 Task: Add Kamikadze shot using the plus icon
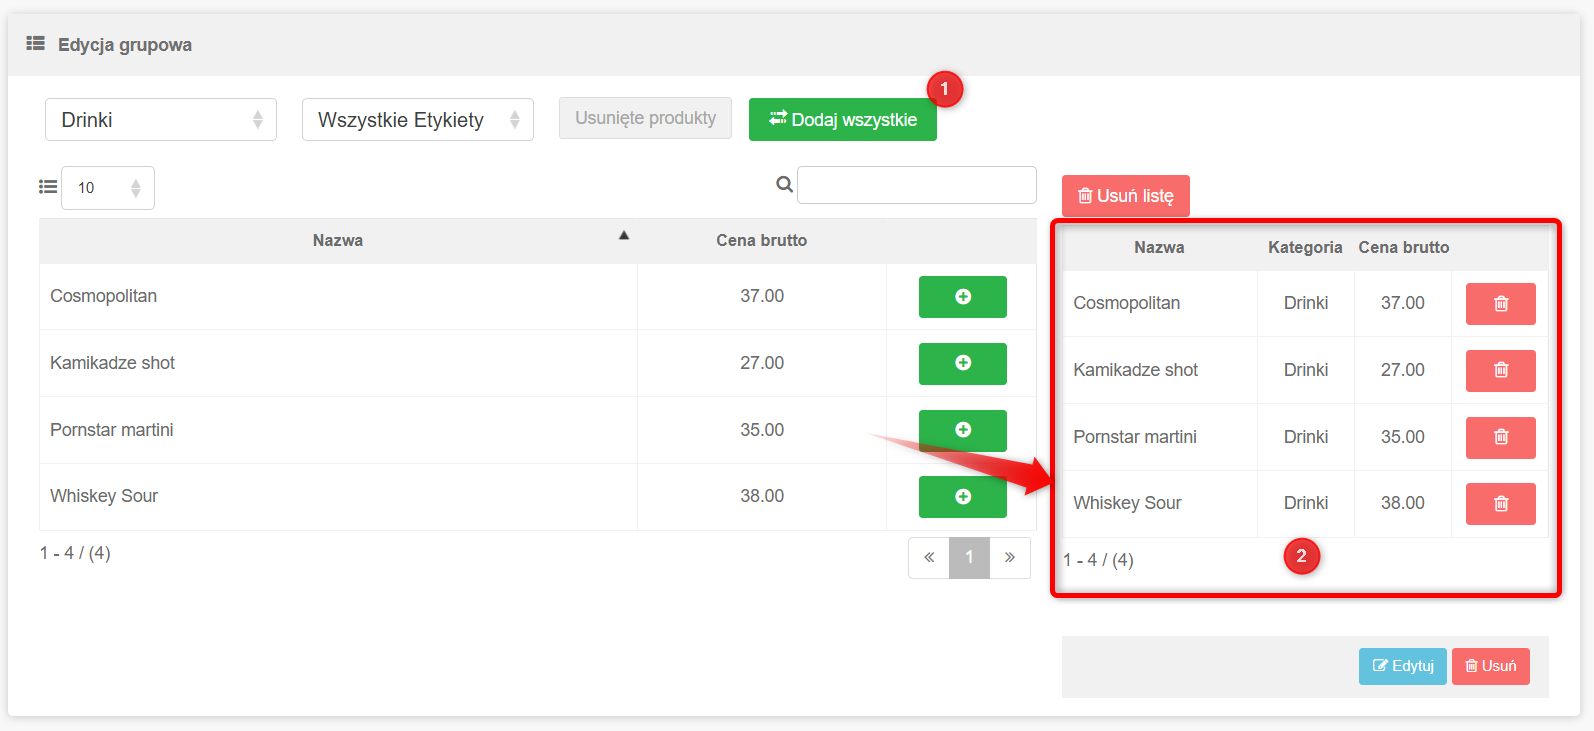click(x=962, y=364)
